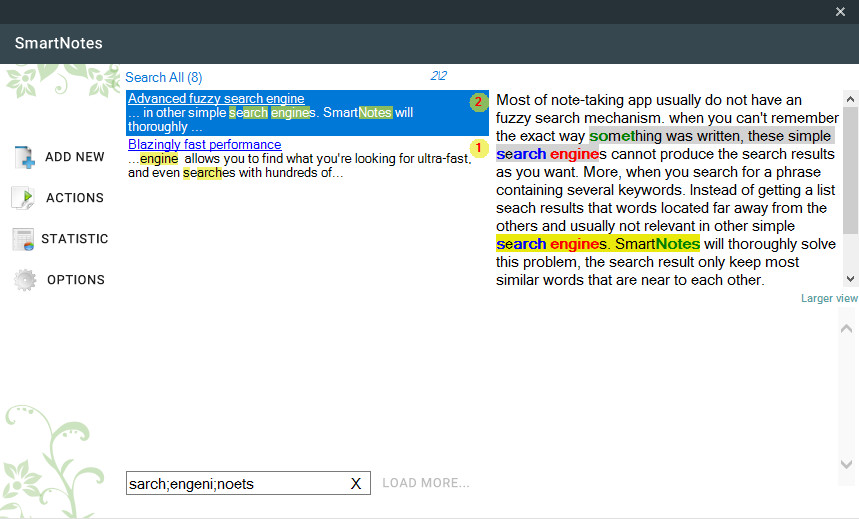Open the ACTIONS menu label
The width and height of the screenshot is (859, 519).
click(x=75, y=198)
